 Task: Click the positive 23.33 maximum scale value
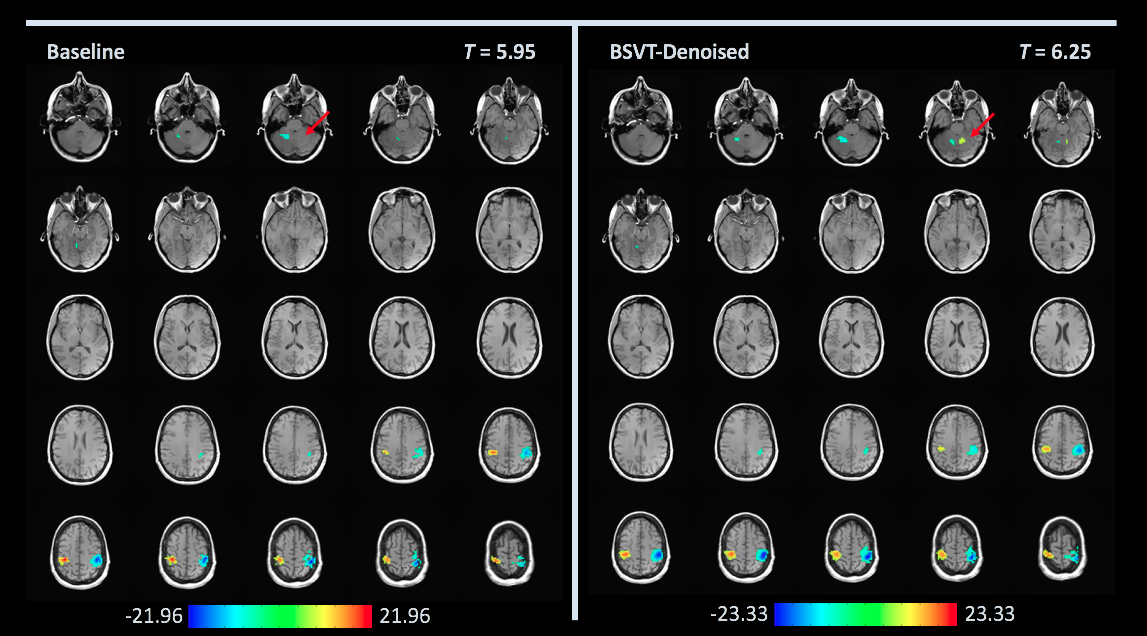(990, 613)
